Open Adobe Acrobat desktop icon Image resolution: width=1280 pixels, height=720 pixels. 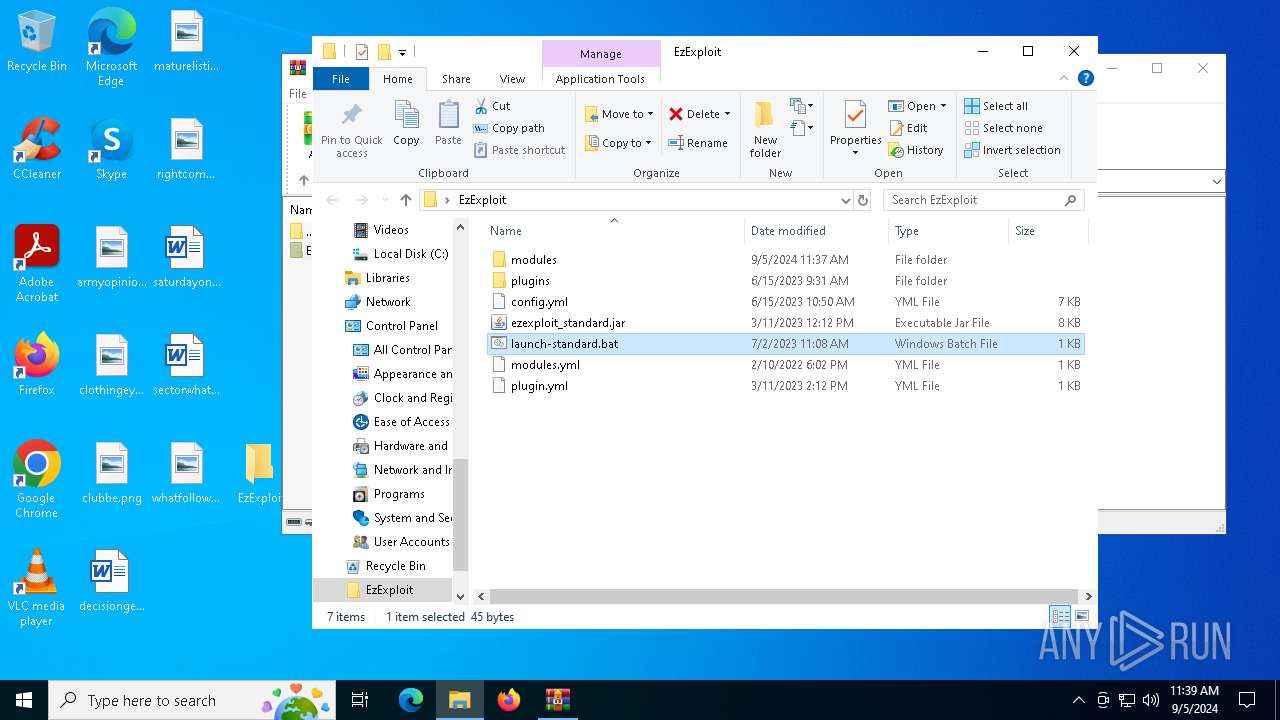click(x=37, y=264)
